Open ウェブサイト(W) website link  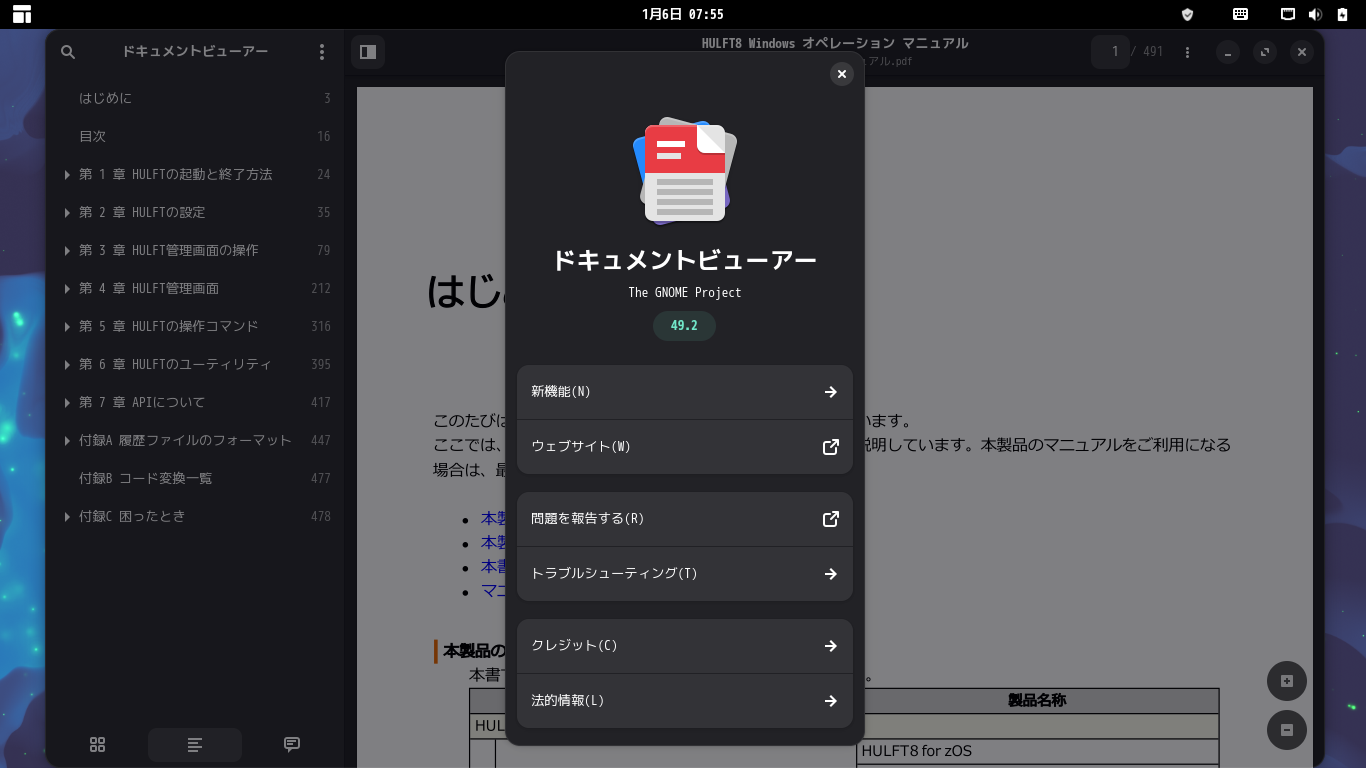[x=685, y=447]
